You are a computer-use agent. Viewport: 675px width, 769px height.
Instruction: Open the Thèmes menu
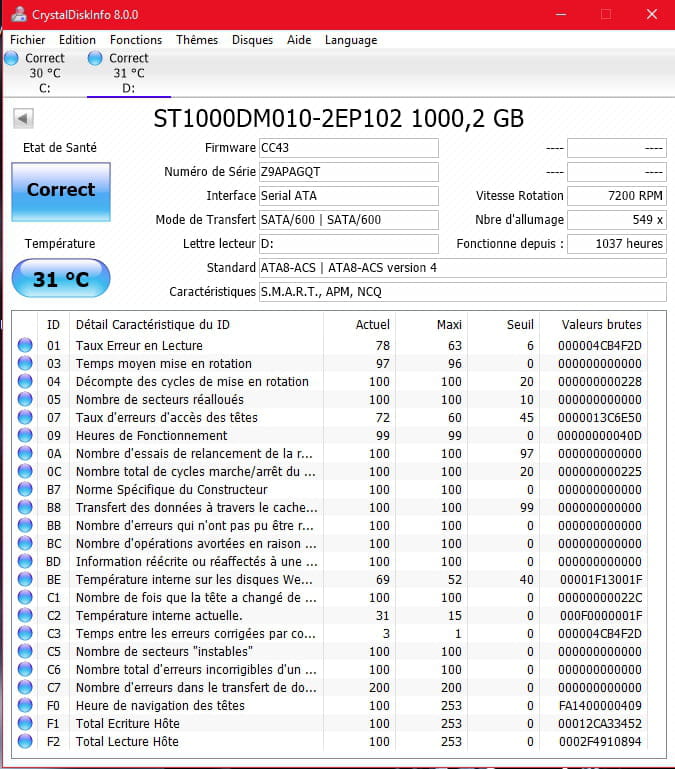click(197, 40)
